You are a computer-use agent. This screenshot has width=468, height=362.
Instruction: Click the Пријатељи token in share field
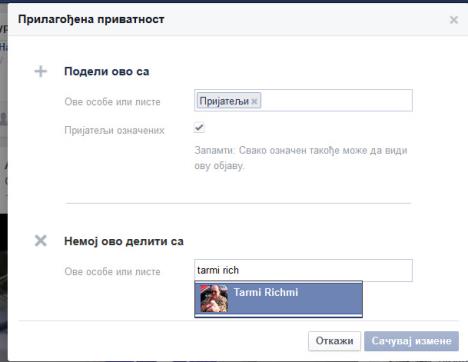[229, 101]
